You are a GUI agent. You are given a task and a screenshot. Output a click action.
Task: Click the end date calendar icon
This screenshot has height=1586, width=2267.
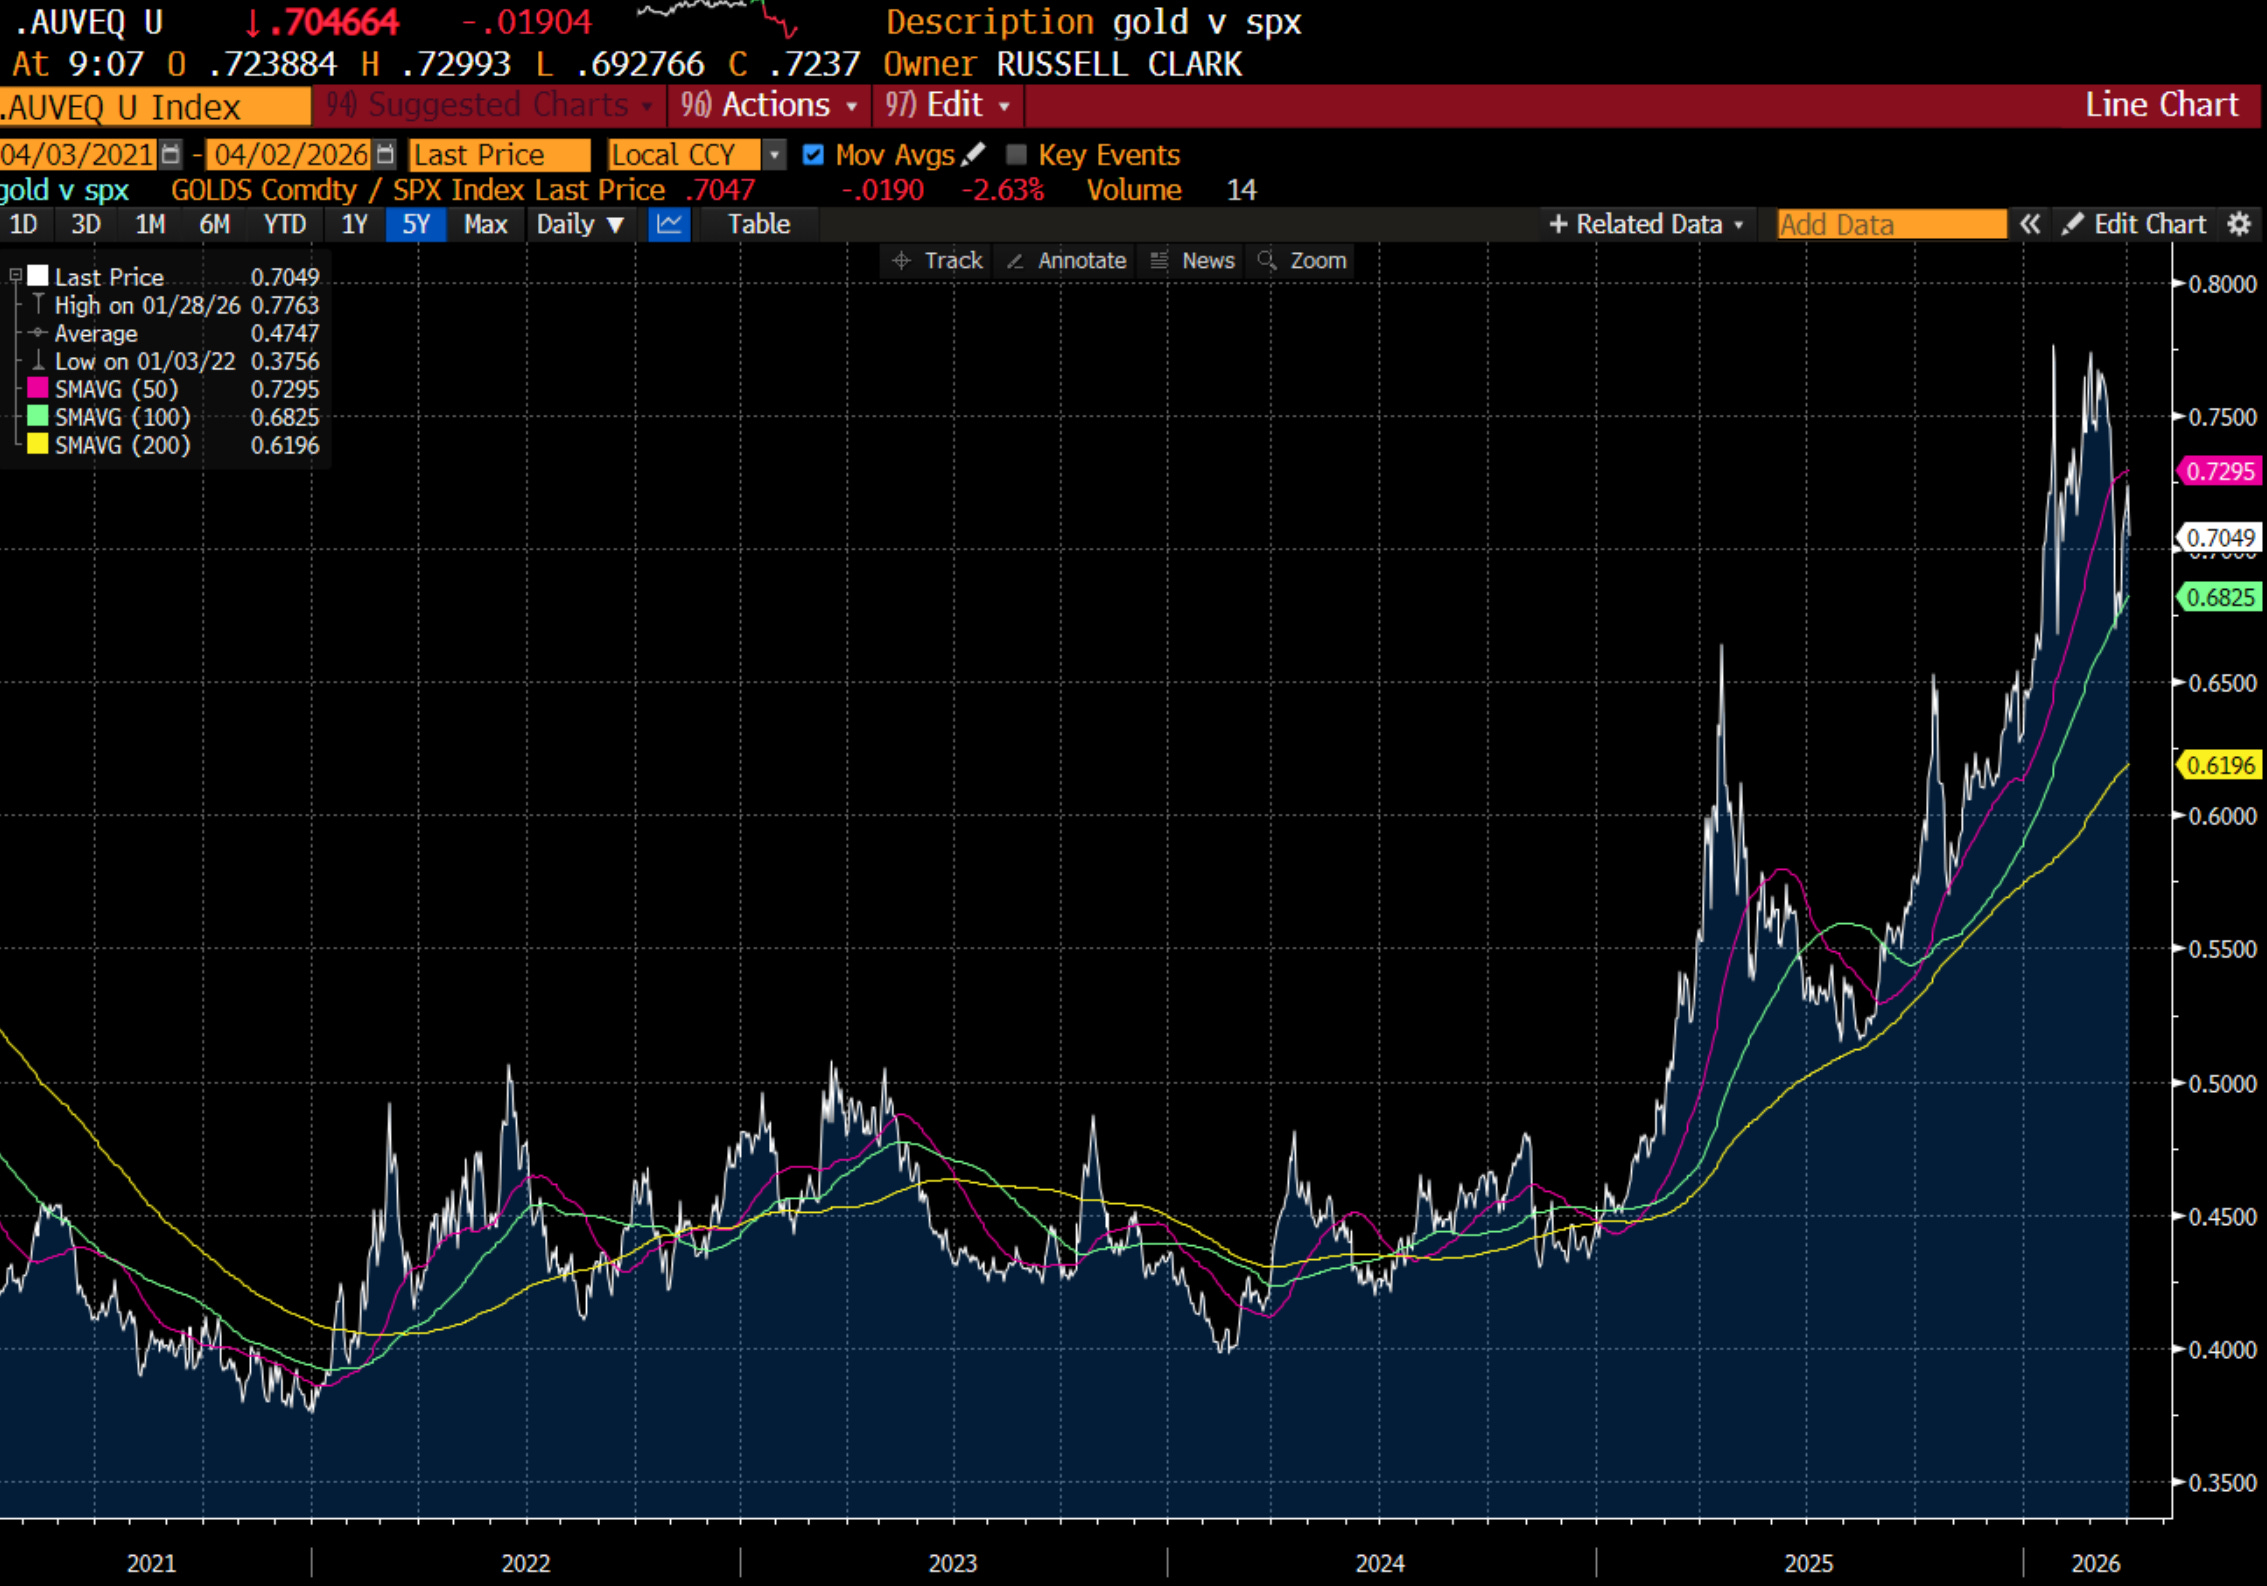click(x=385, y=154)
